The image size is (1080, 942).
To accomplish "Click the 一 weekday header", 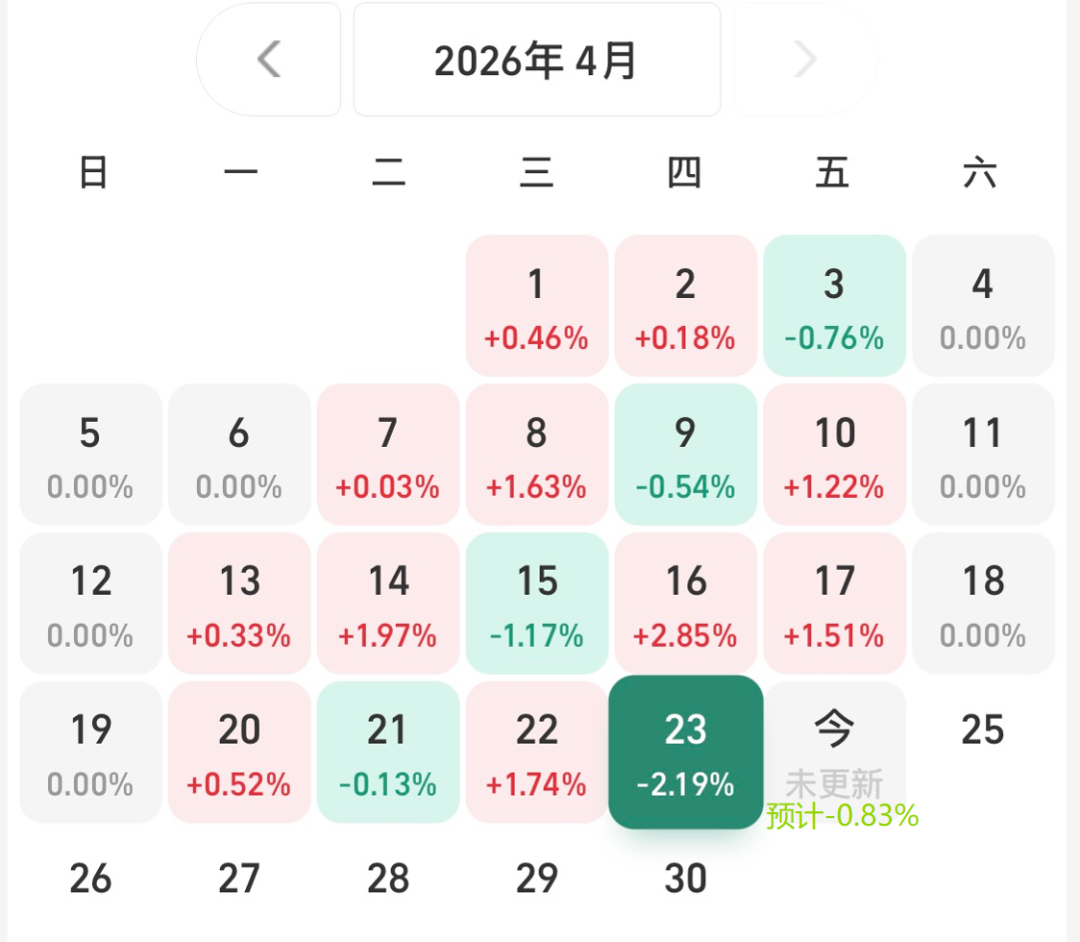I will point(241,172).
